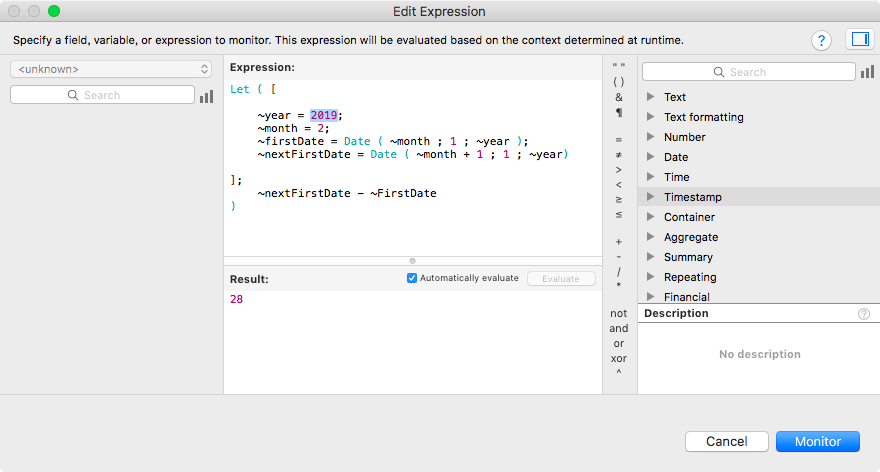
Task: Insert the plus operator
Action: coord(618,242)
